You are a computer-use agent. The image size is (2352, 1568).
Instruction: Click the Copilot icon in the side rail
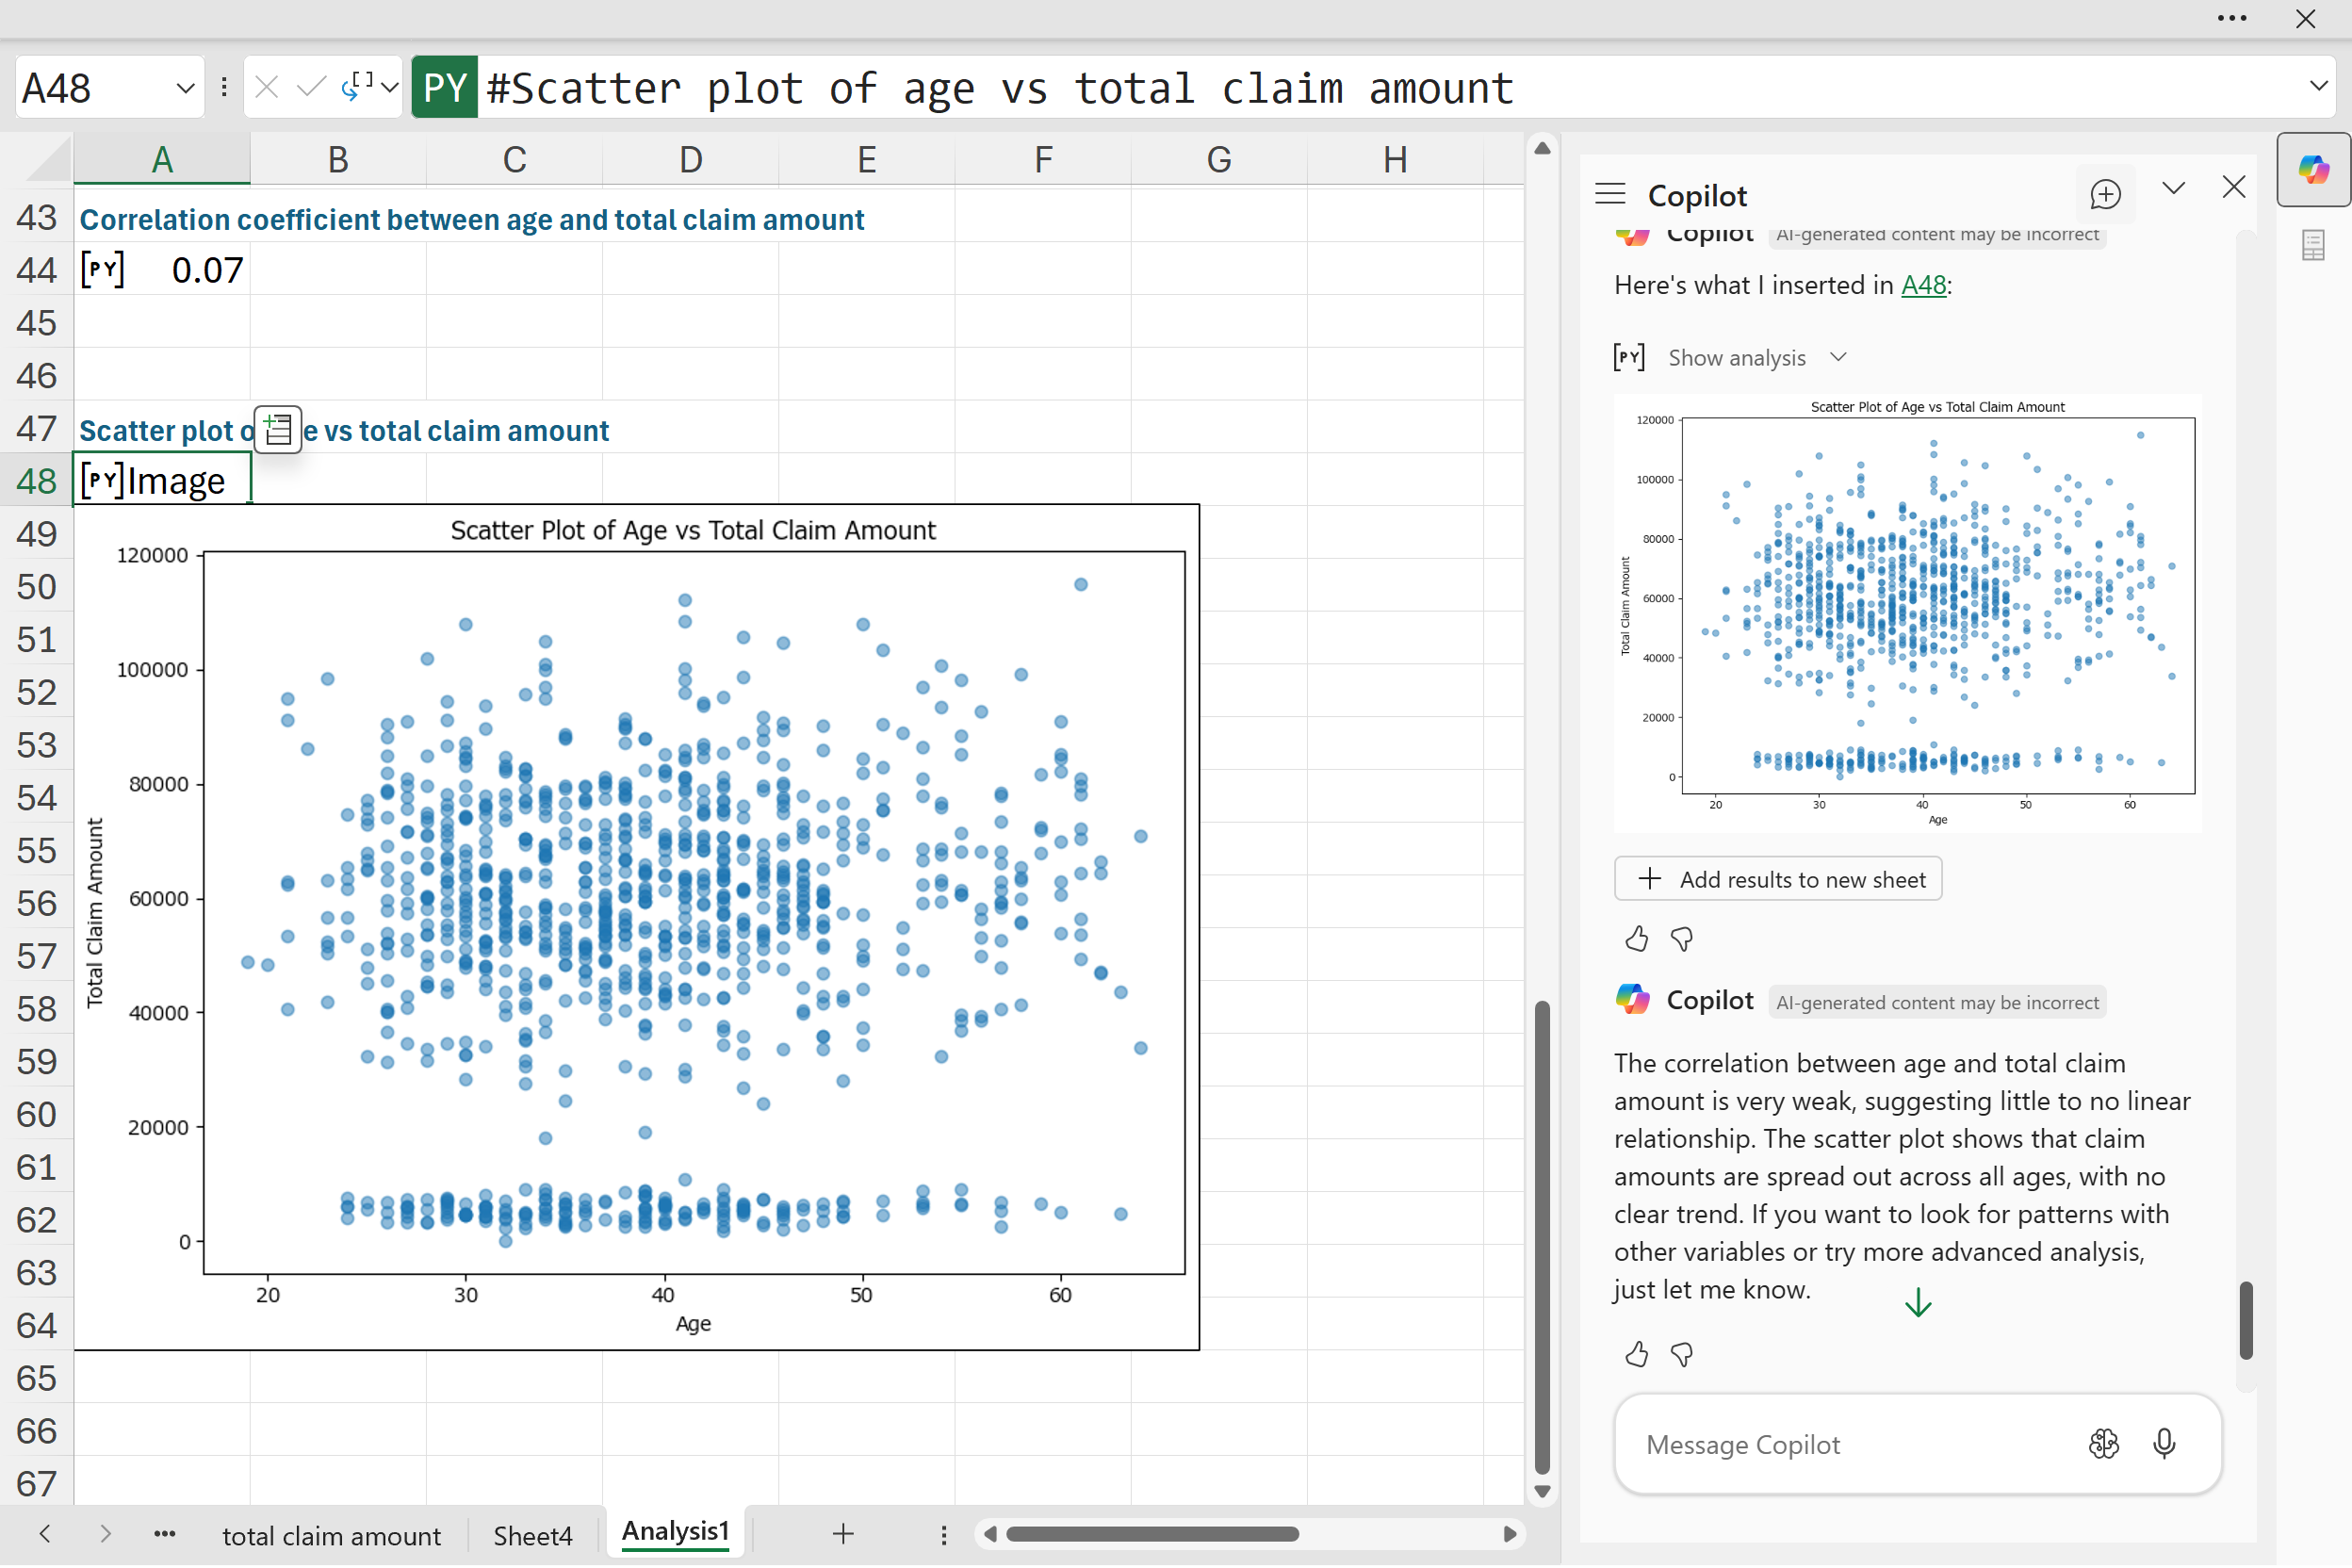click(x=2313, y=169)
